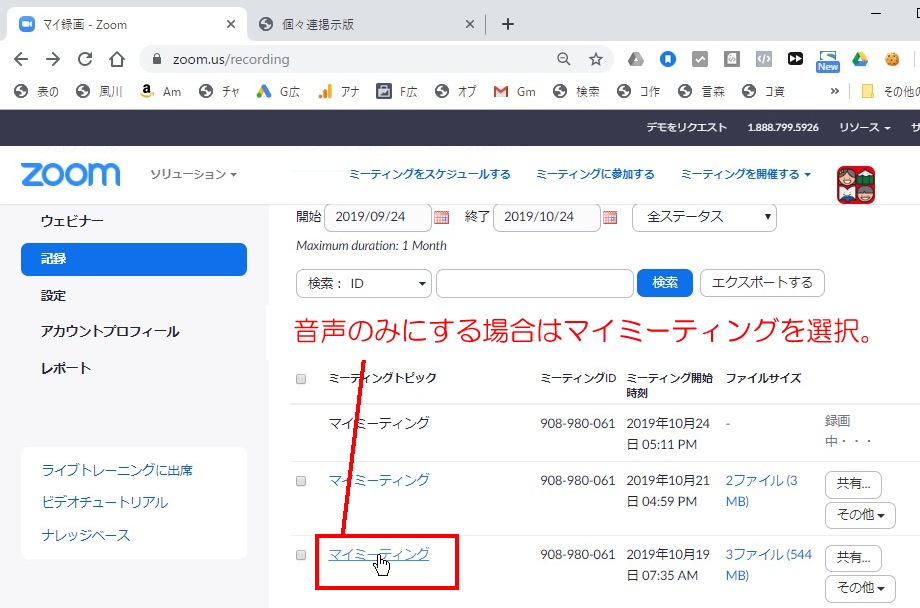Click the gray checkmark extension icon
920x608 pixels.
(700, 59)
